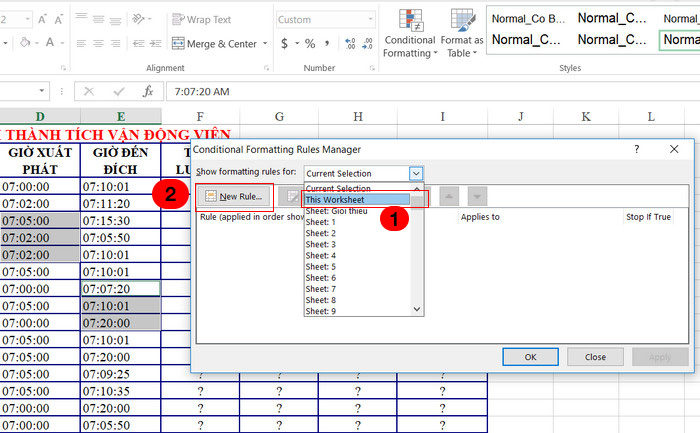Open the Name Box dropdown arrow
This screenshot has width=700, height=433.
[x=42, y=91]
